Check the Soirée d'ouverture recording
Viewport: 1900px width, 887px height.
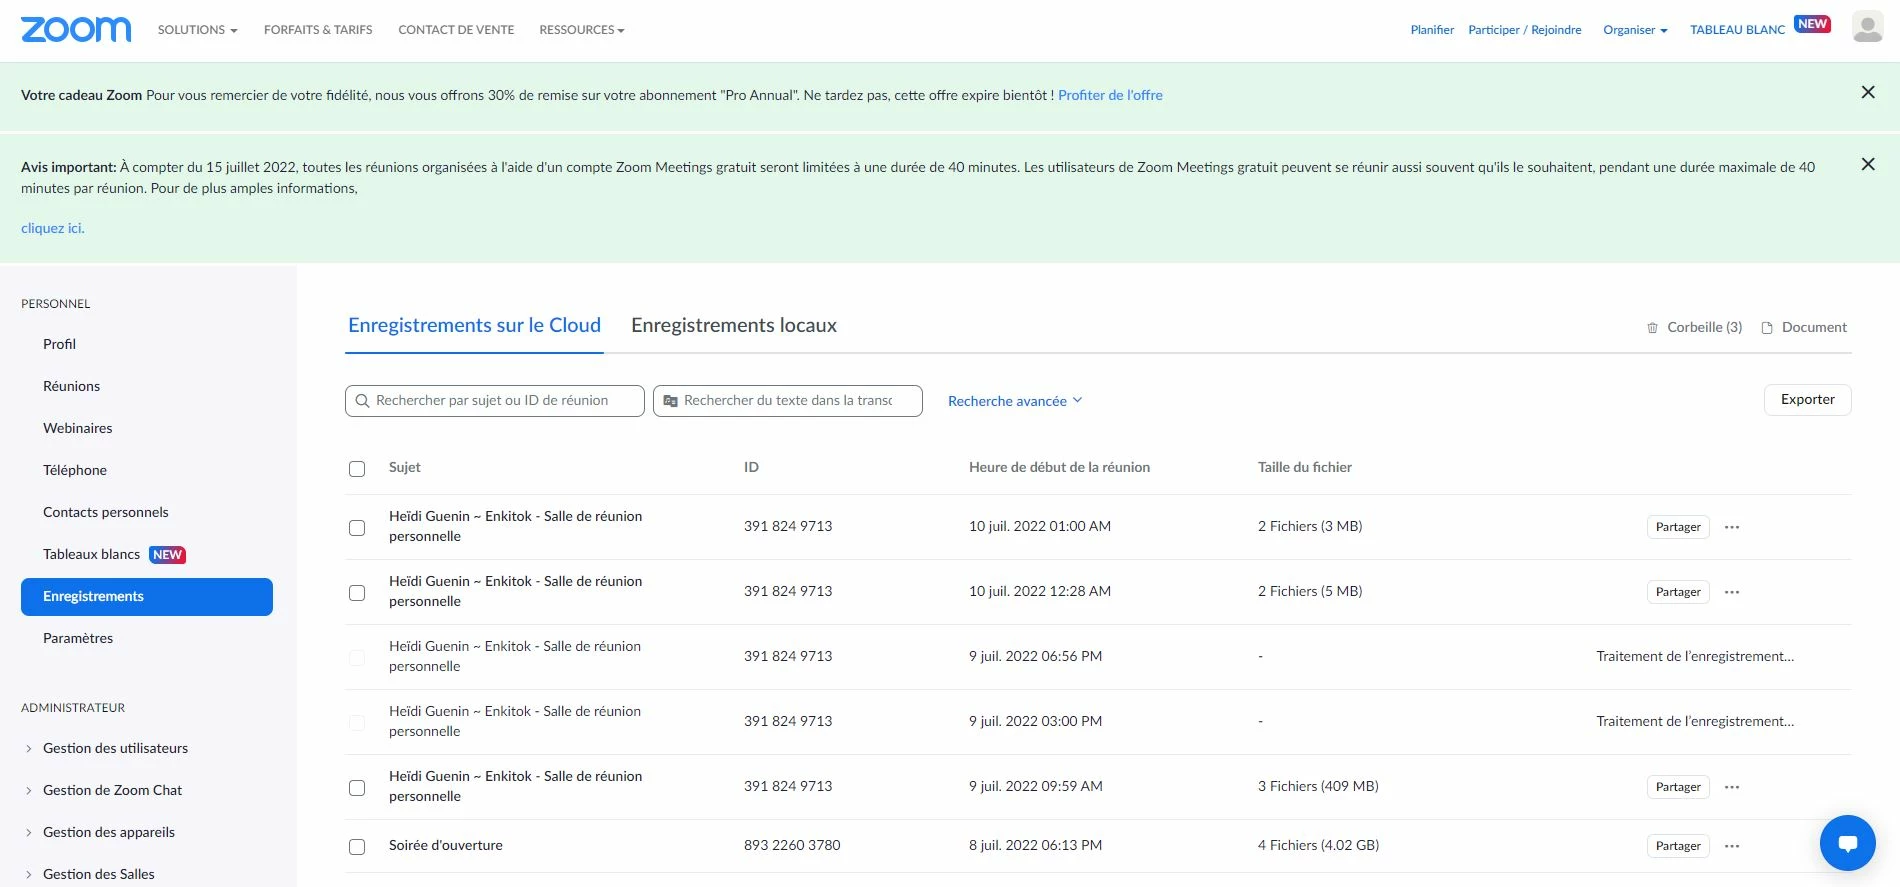click(x=357, y=847)
